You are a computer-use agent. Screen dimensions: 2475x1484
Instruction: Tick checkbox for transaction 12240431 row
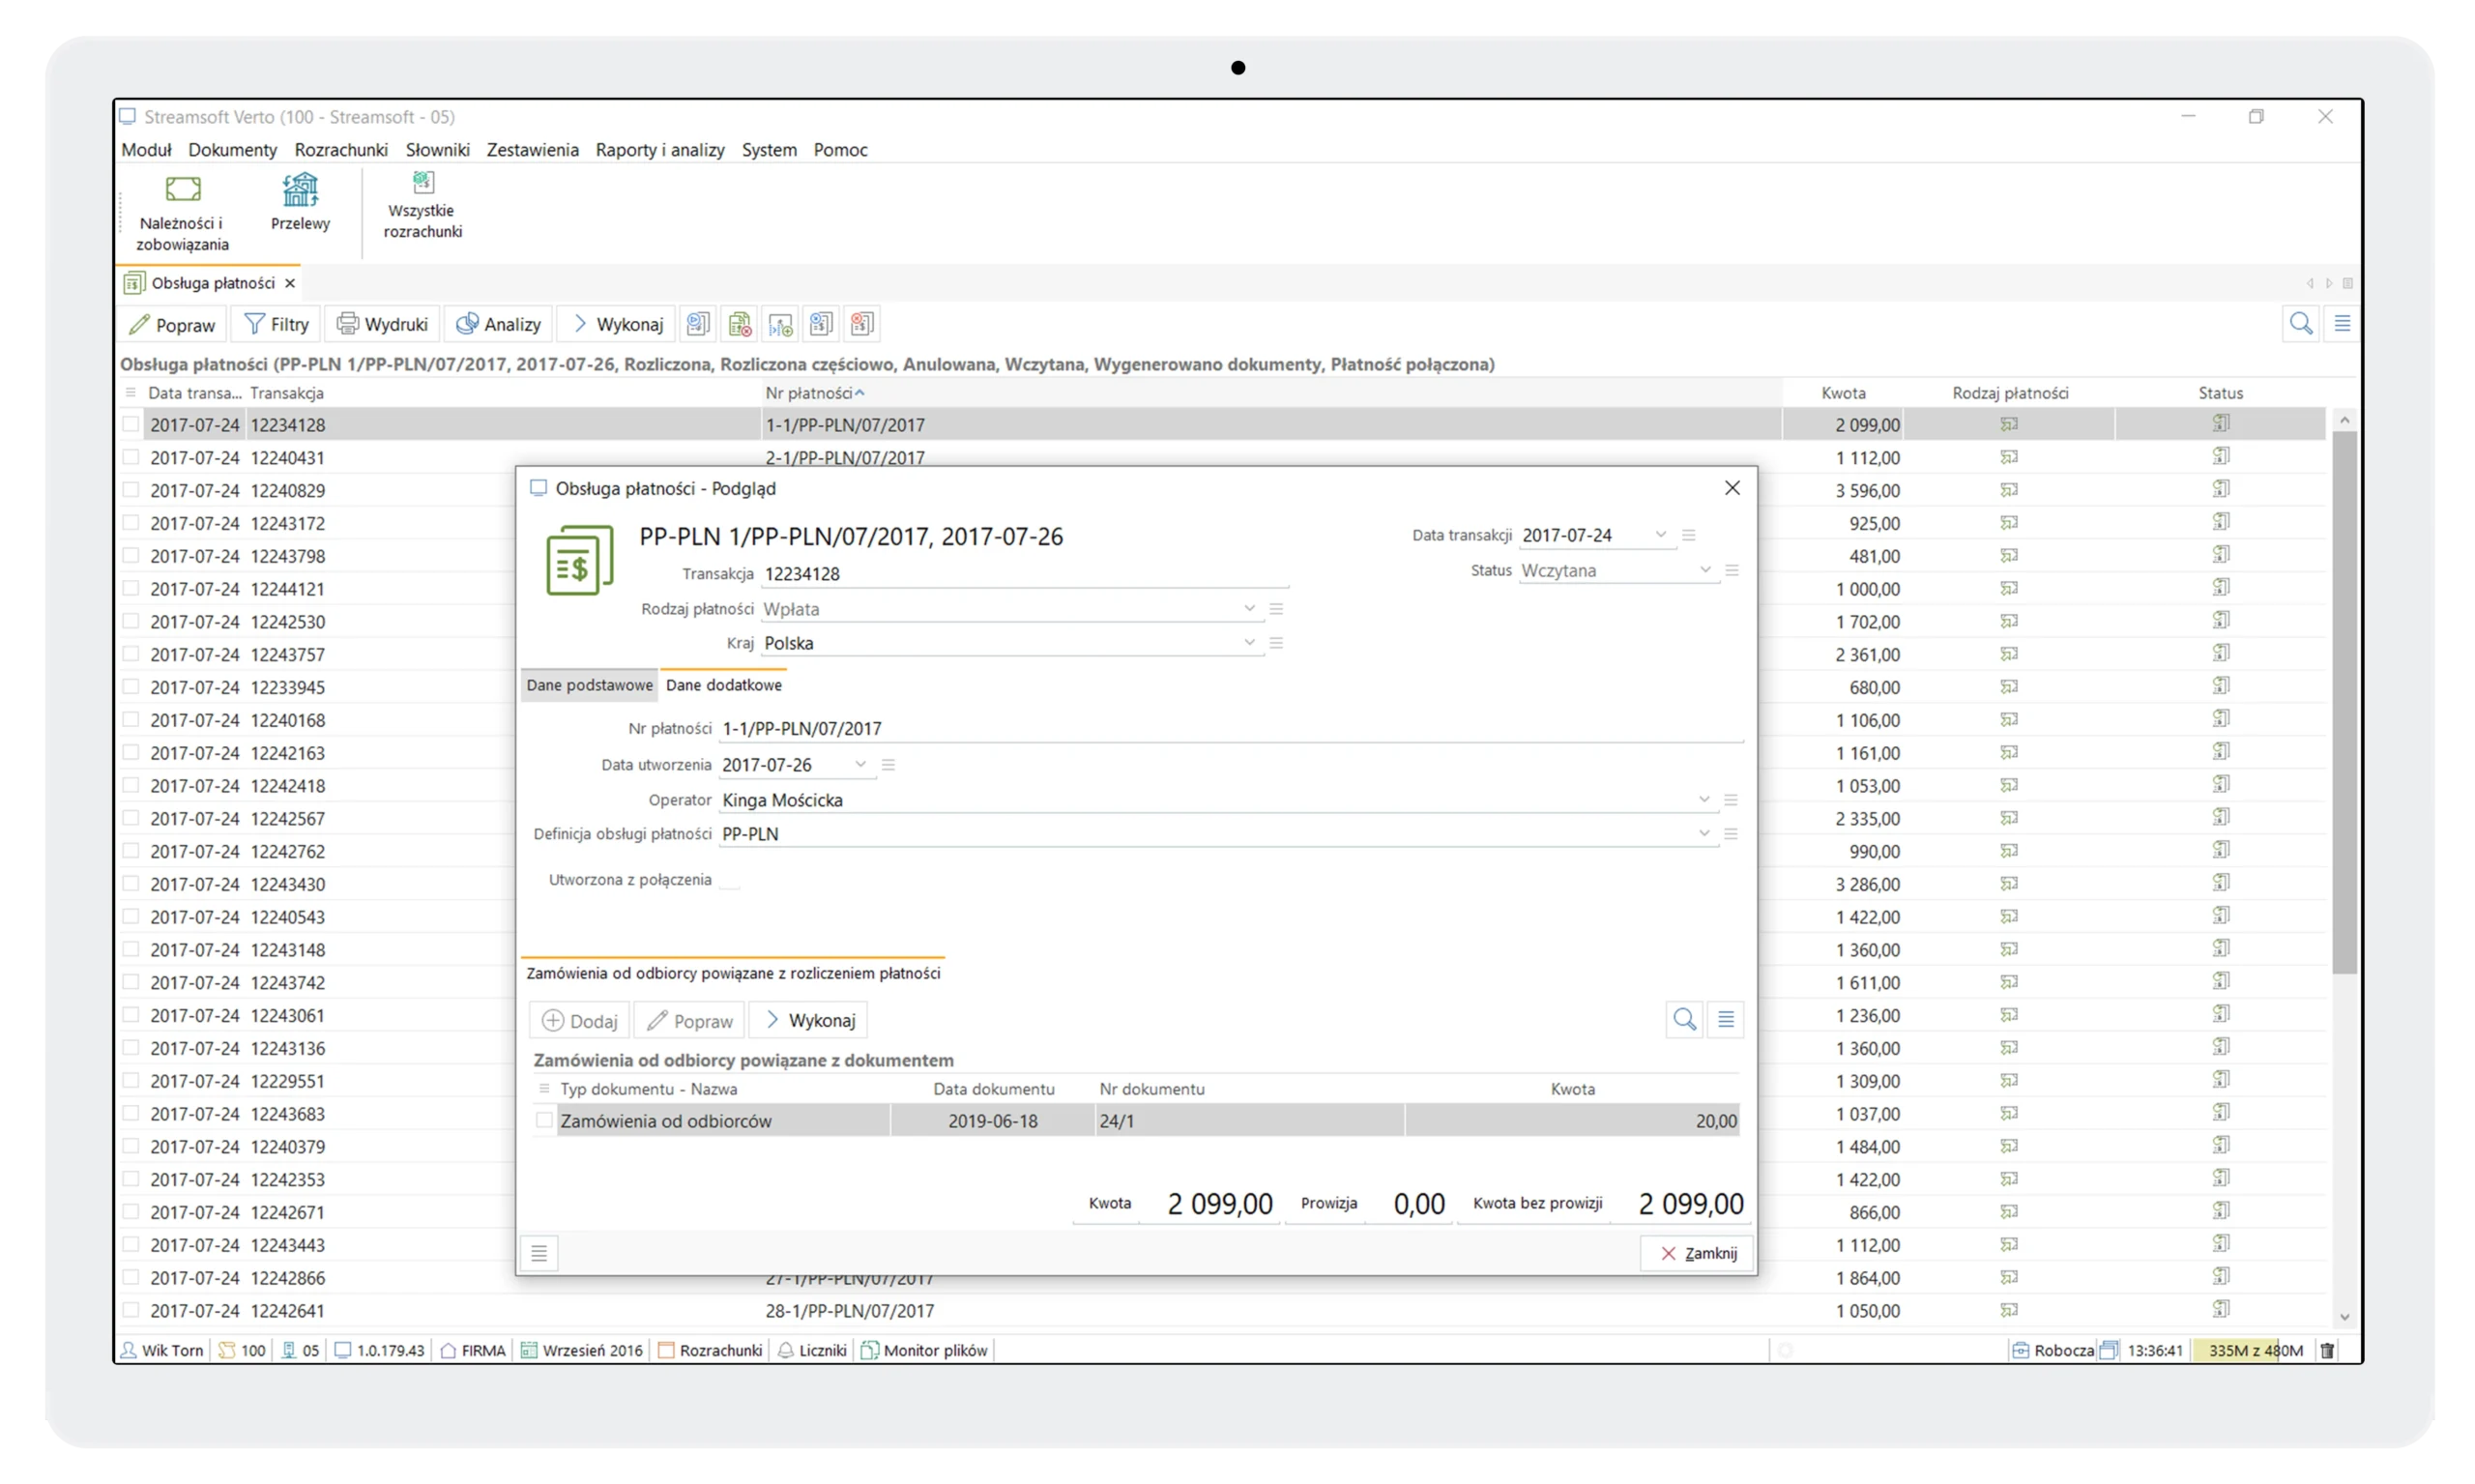tap(131, 457)
